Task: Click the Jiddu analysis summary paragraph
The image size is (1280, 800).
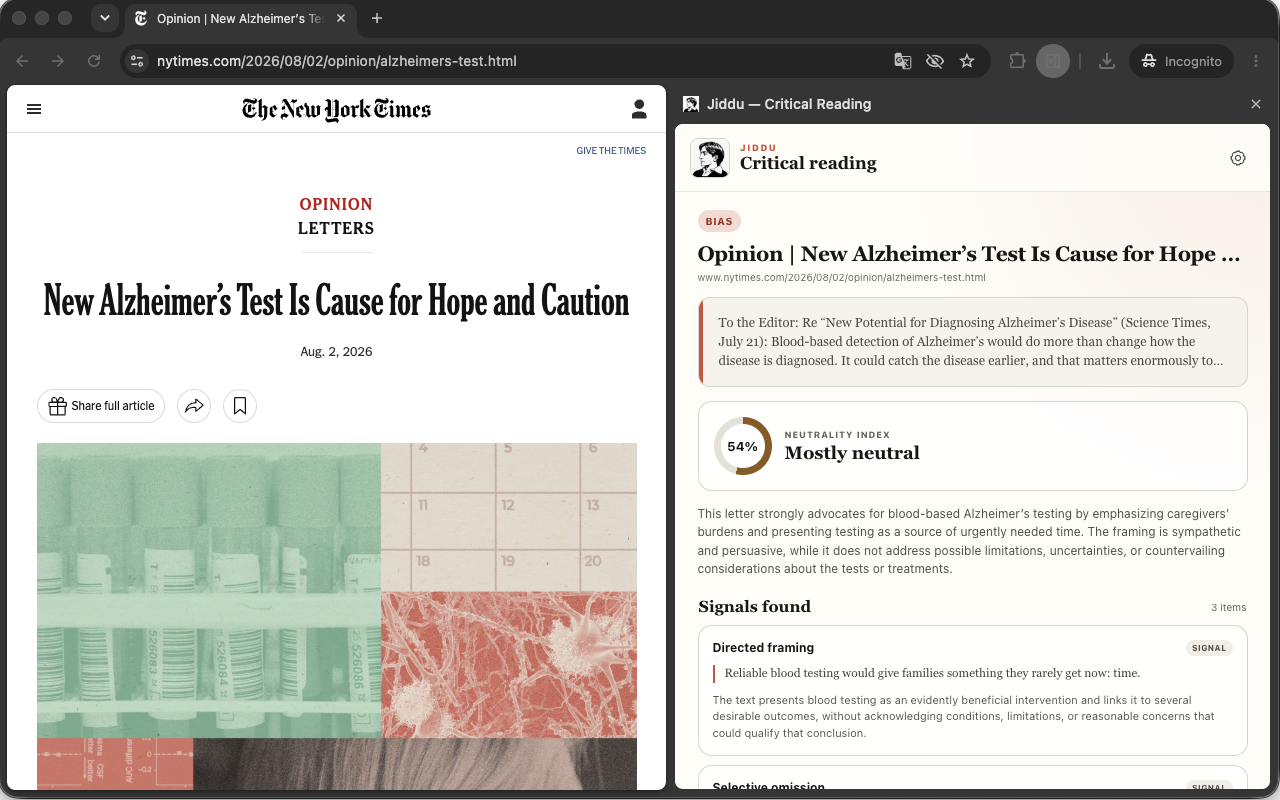Action: (x=968, y=541)
